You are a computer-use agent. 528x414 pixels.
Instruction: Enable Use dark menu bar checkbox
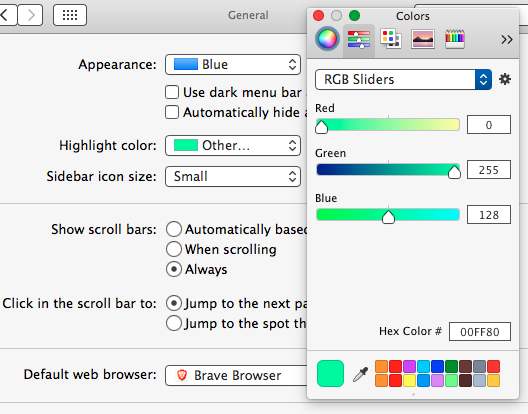172,92
